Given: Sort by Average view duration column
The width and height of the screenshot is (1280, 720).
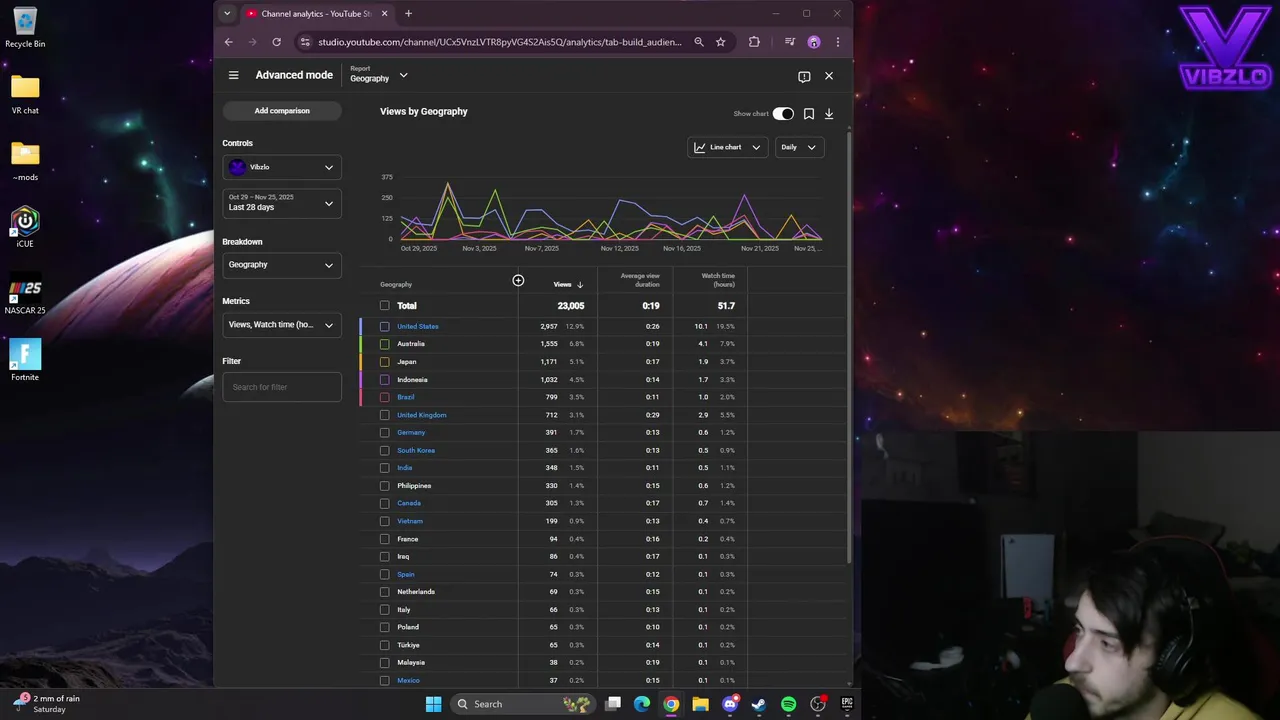Looking at the screenshot, I should pos(640,280).
